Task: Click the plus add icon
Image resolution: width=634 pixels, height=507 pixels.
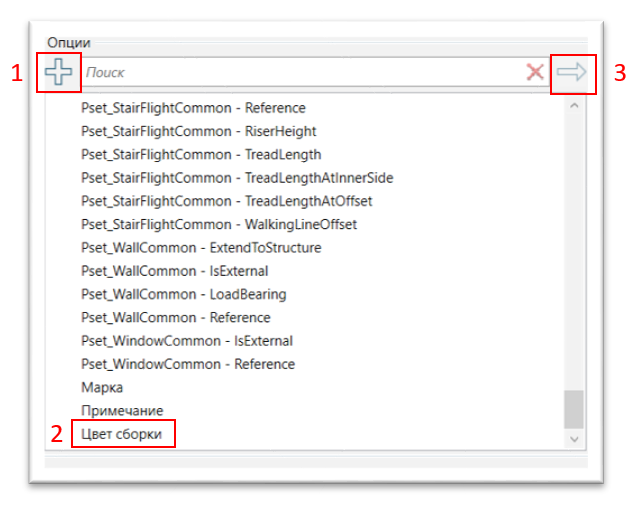Action: (59, 72)
